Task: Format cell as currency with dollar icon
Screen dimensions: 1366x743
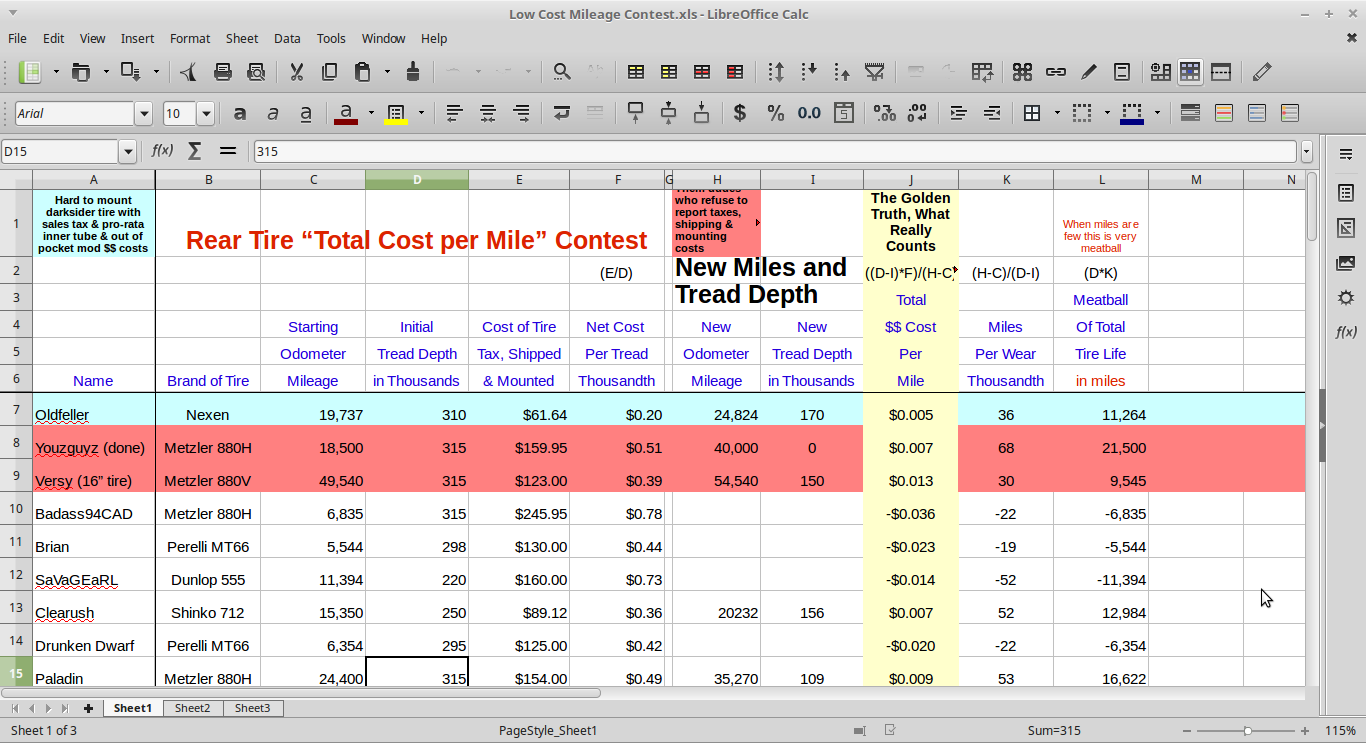Action: click(740, 113)
